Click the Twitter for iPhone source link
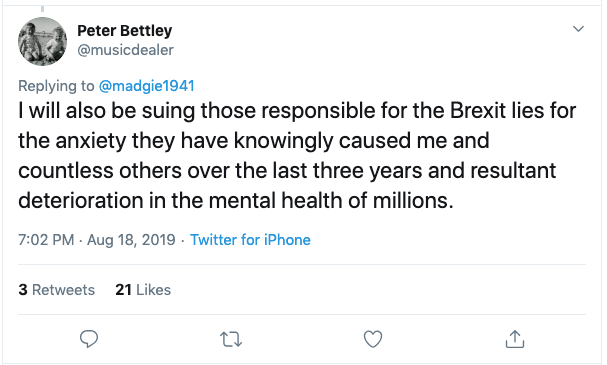 tap(250, 240)
